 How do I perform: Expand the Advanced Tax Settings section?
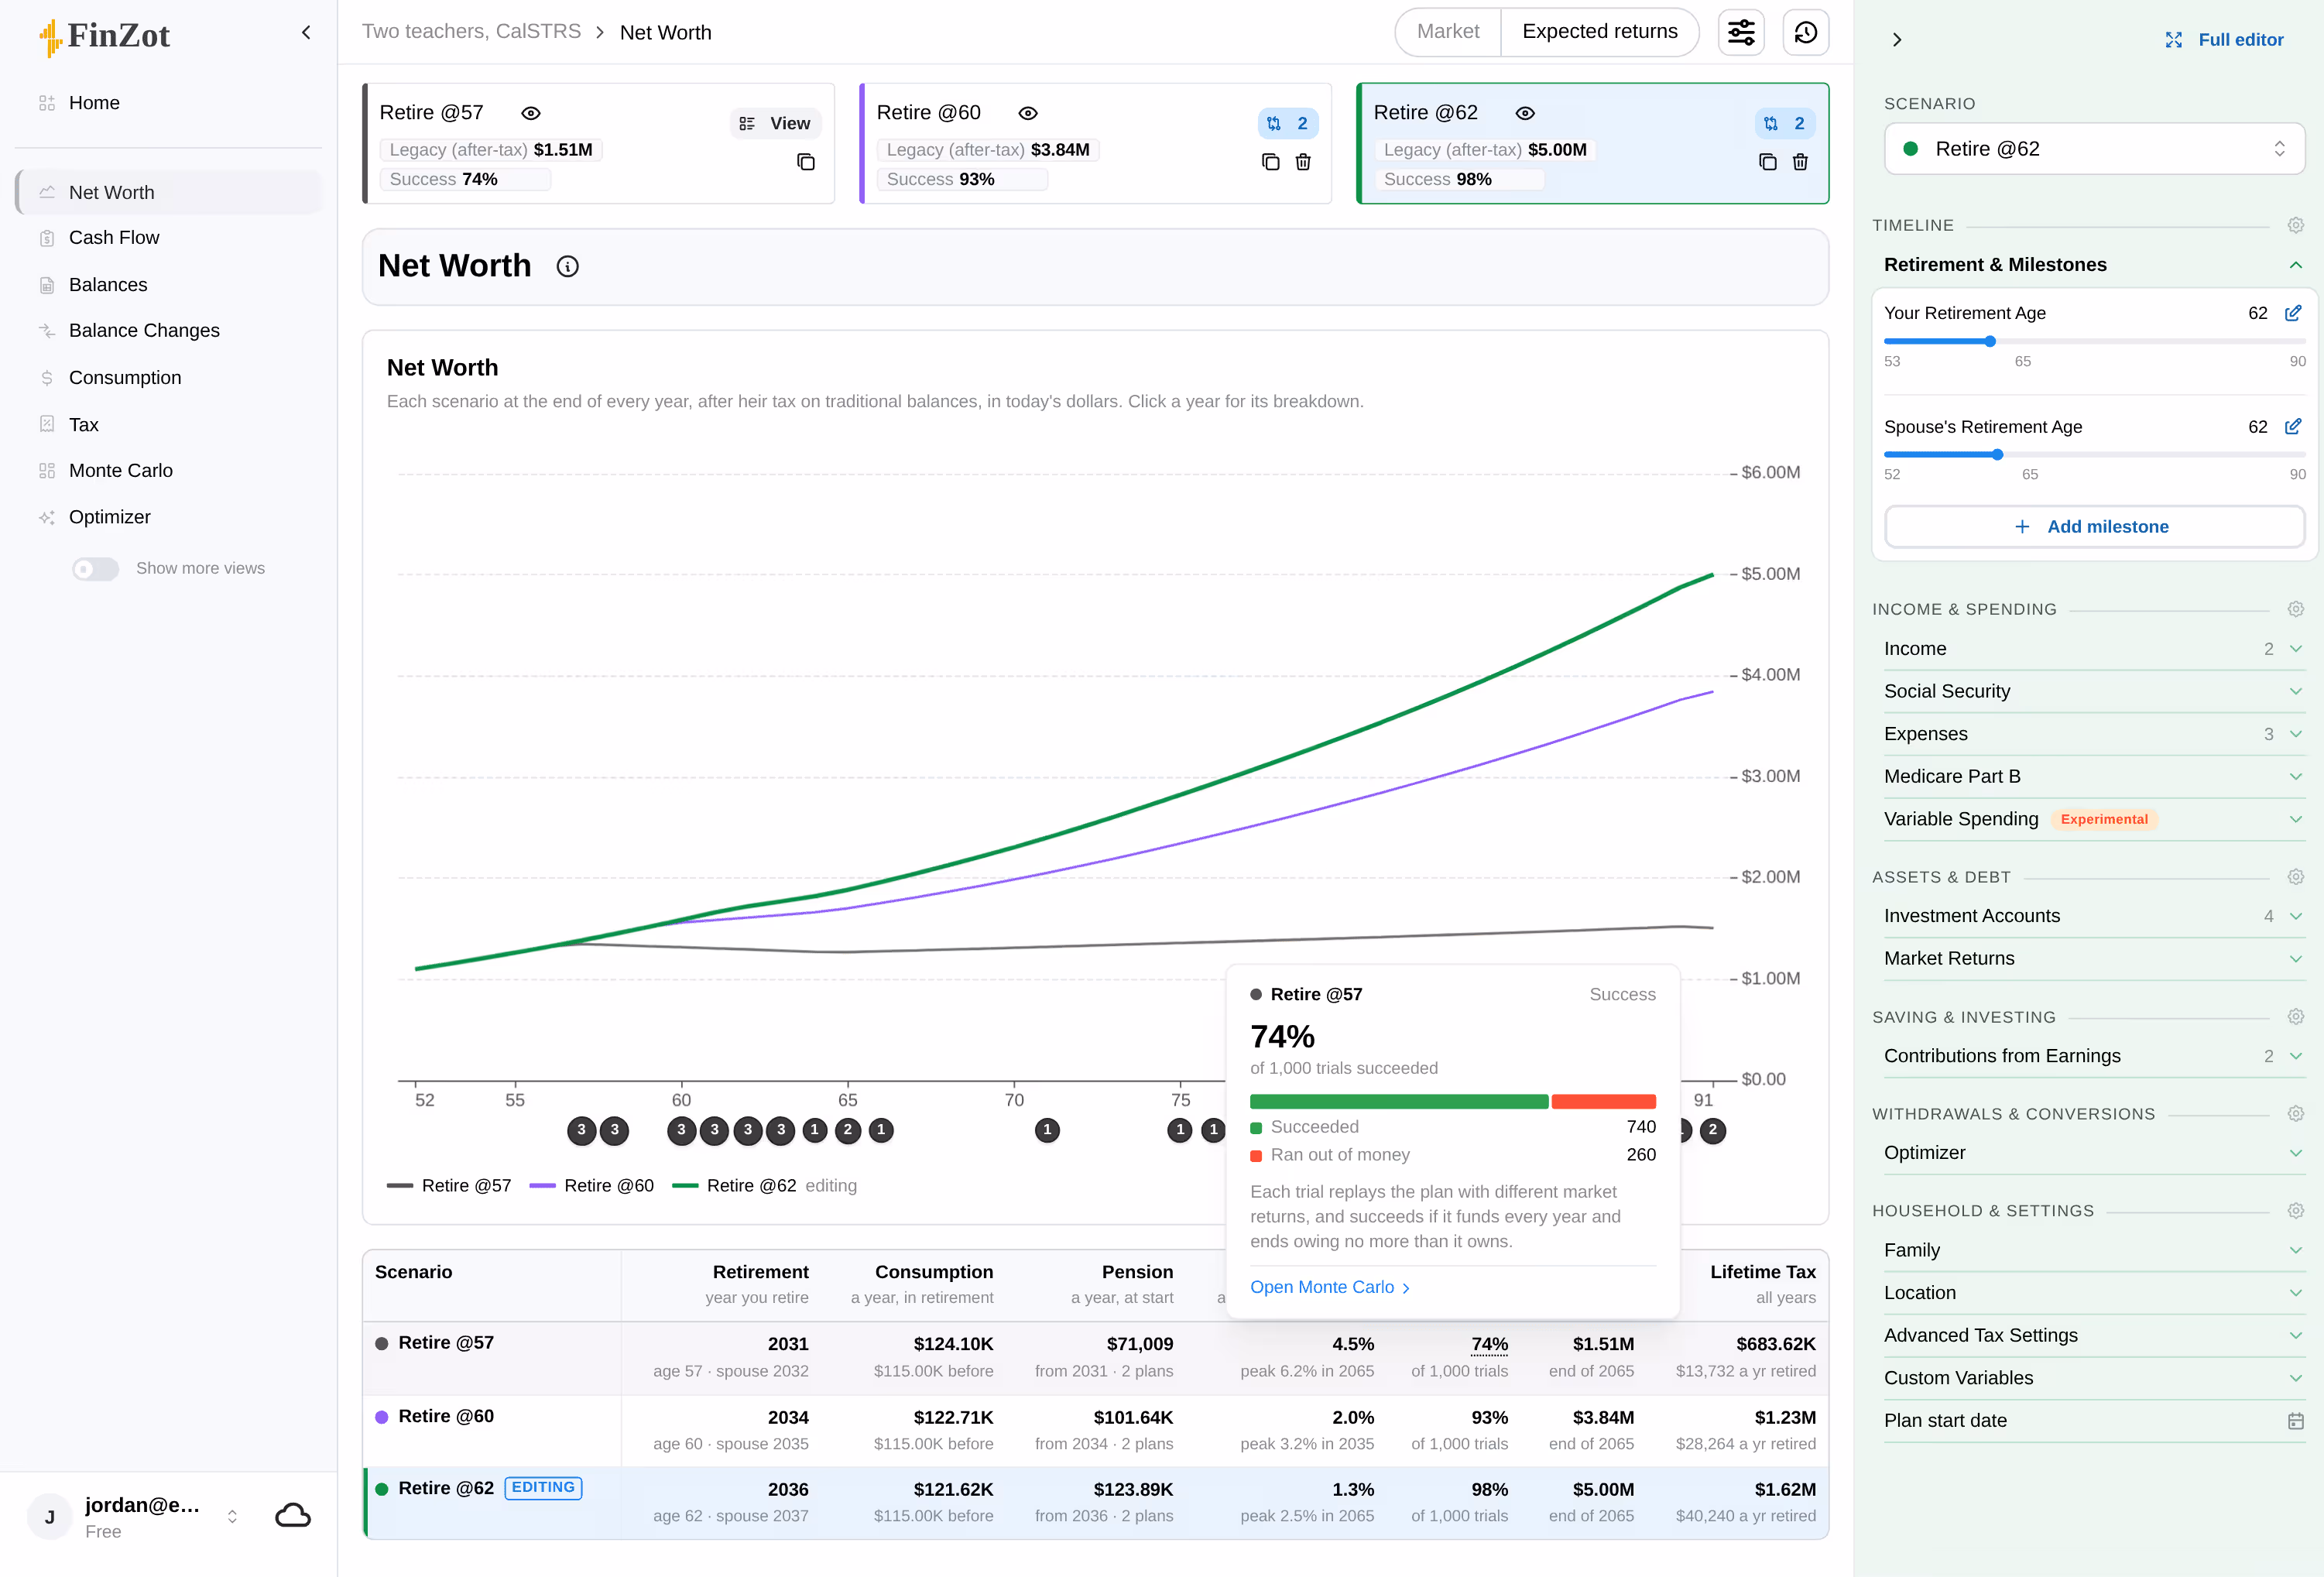[x=2094, y=1336]
